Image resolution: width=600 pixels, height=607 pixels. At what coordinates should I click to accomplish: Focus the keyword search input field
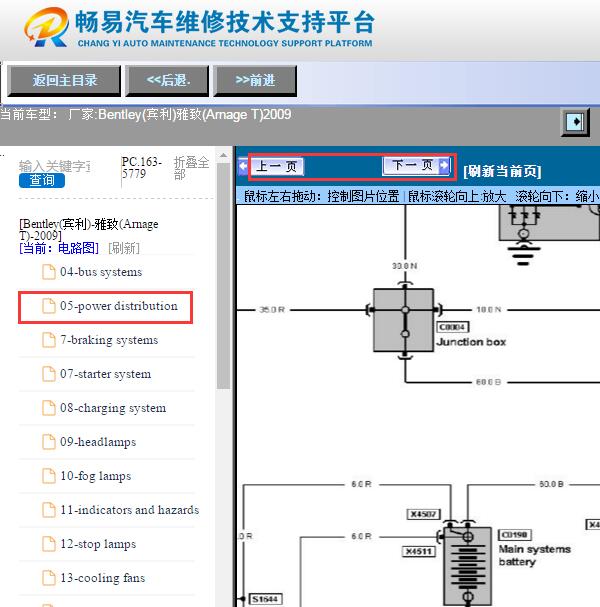coord(55,166)
